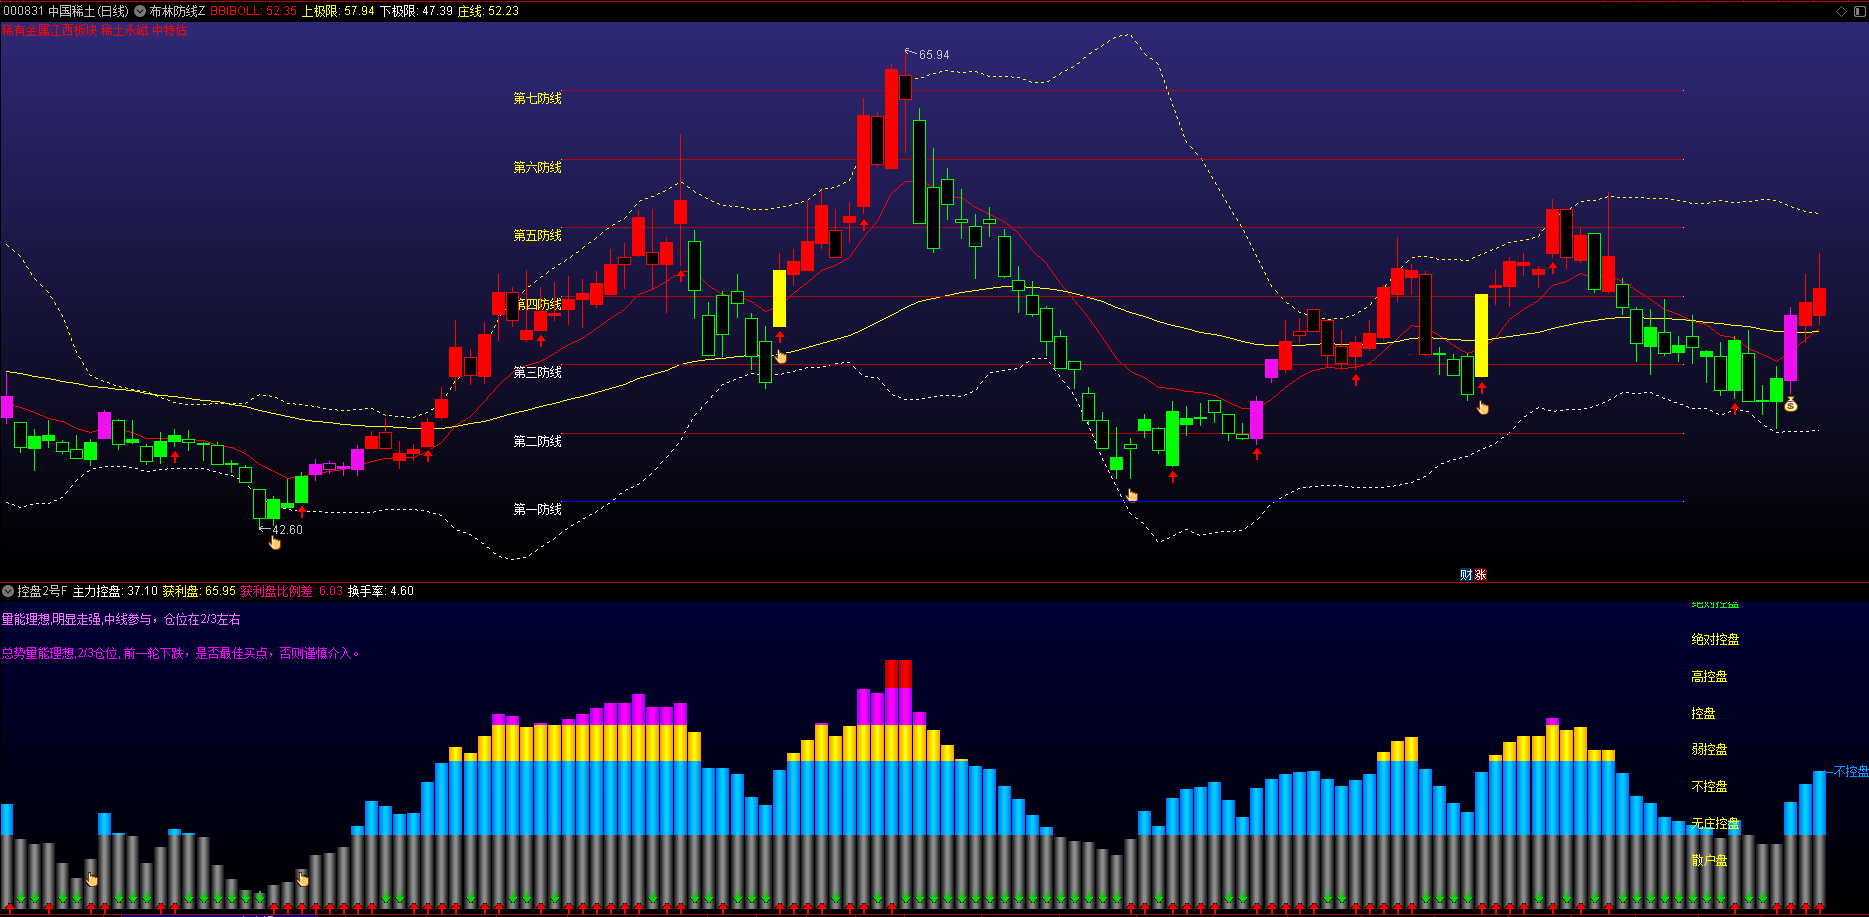Screen dimensions: 1869x917
Task: Click the 第七防线 line label
Action: [x=537, y=98]
